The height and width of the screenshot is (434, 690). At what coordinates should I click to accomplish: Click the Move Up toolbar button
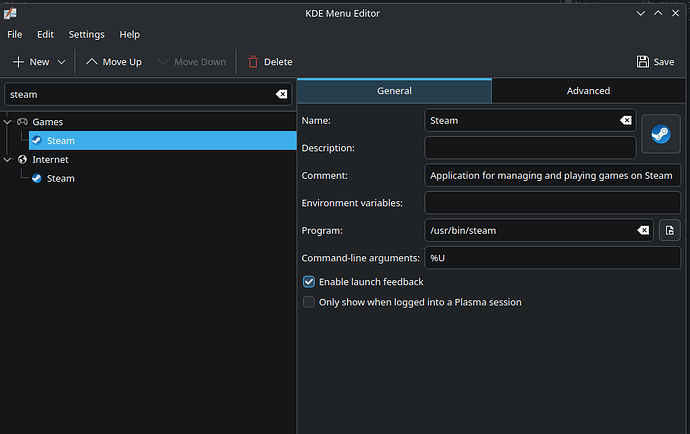click(x=114, y=62)
